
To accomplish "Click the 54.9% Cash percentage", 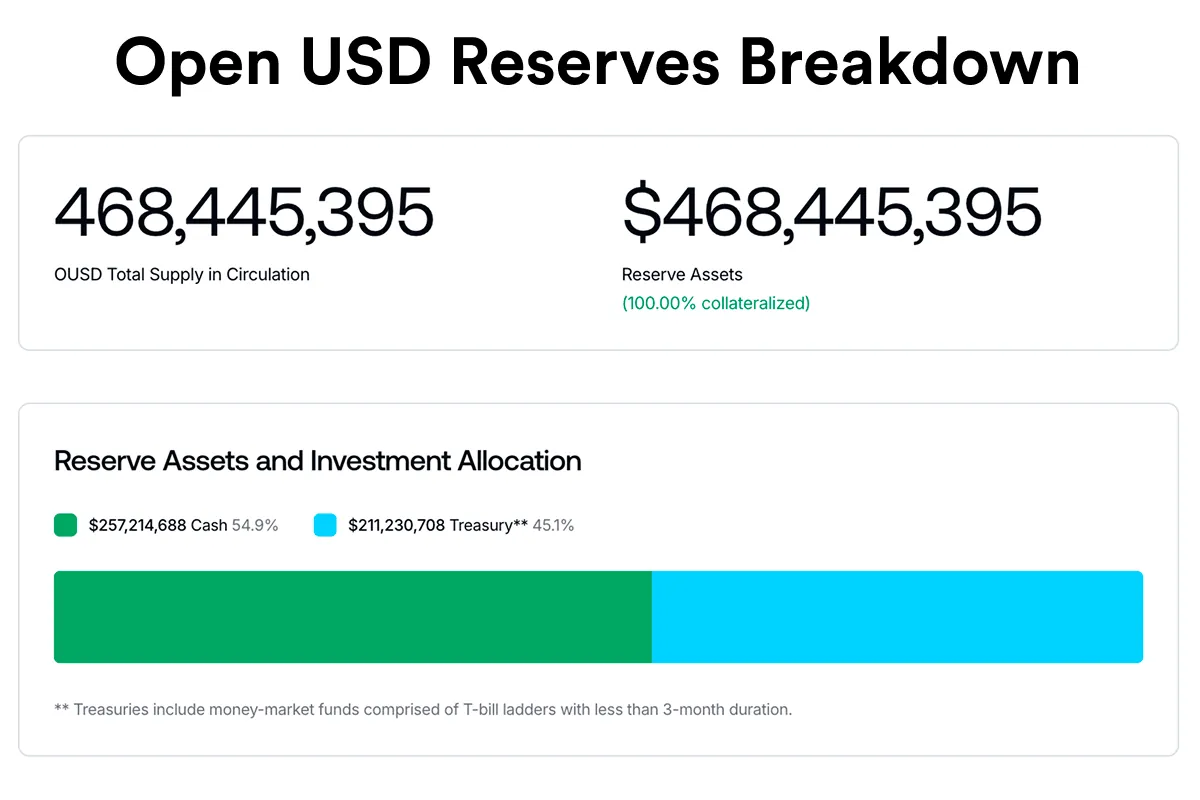I will 255,525.
